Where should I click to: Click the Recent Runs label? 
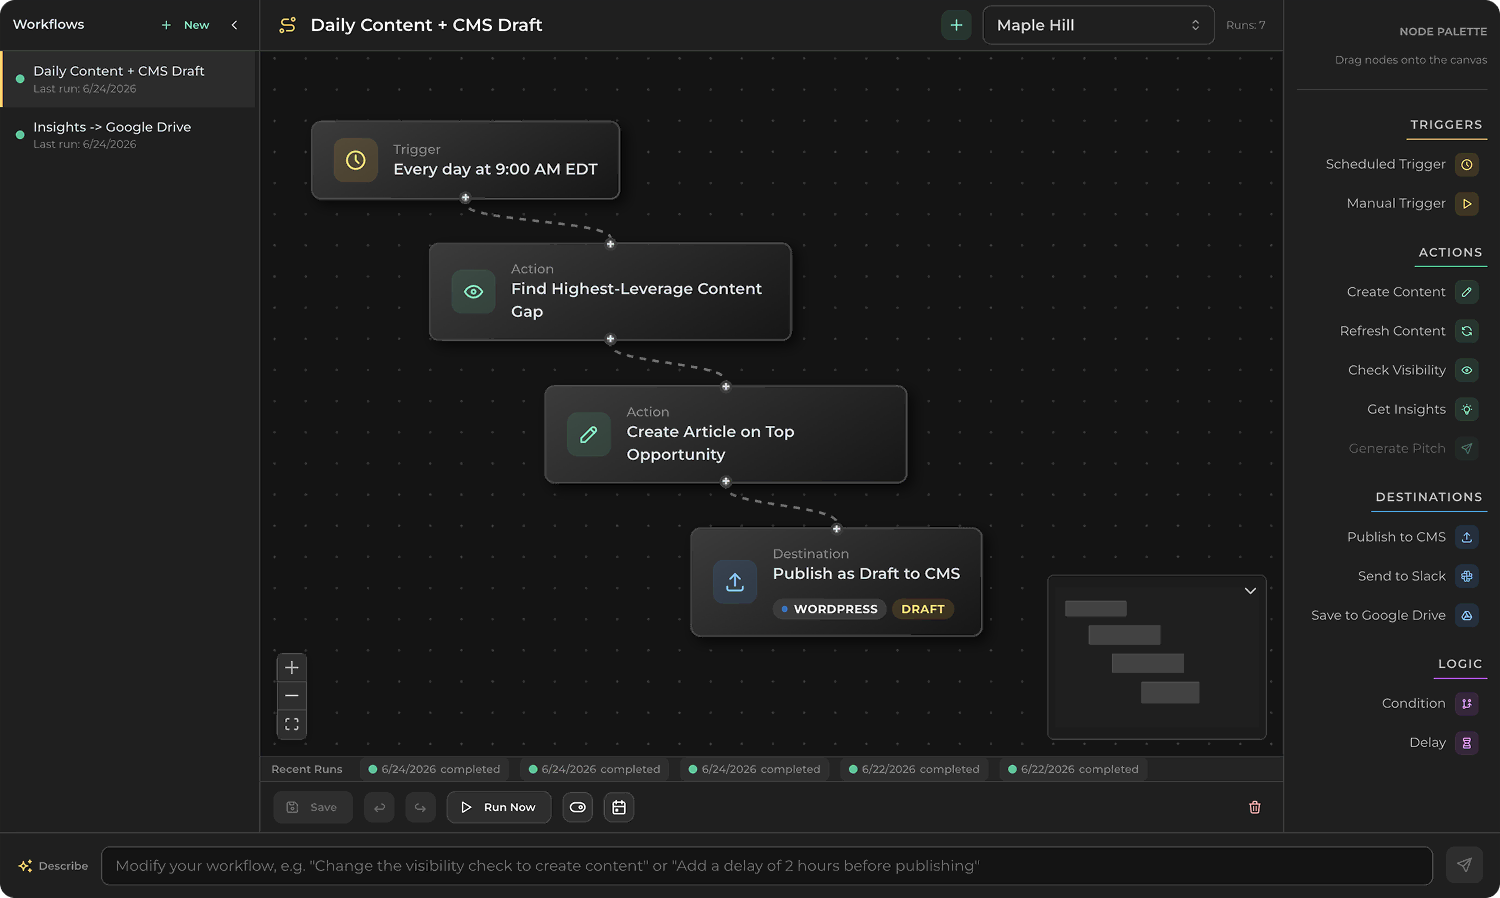[307, 769]
